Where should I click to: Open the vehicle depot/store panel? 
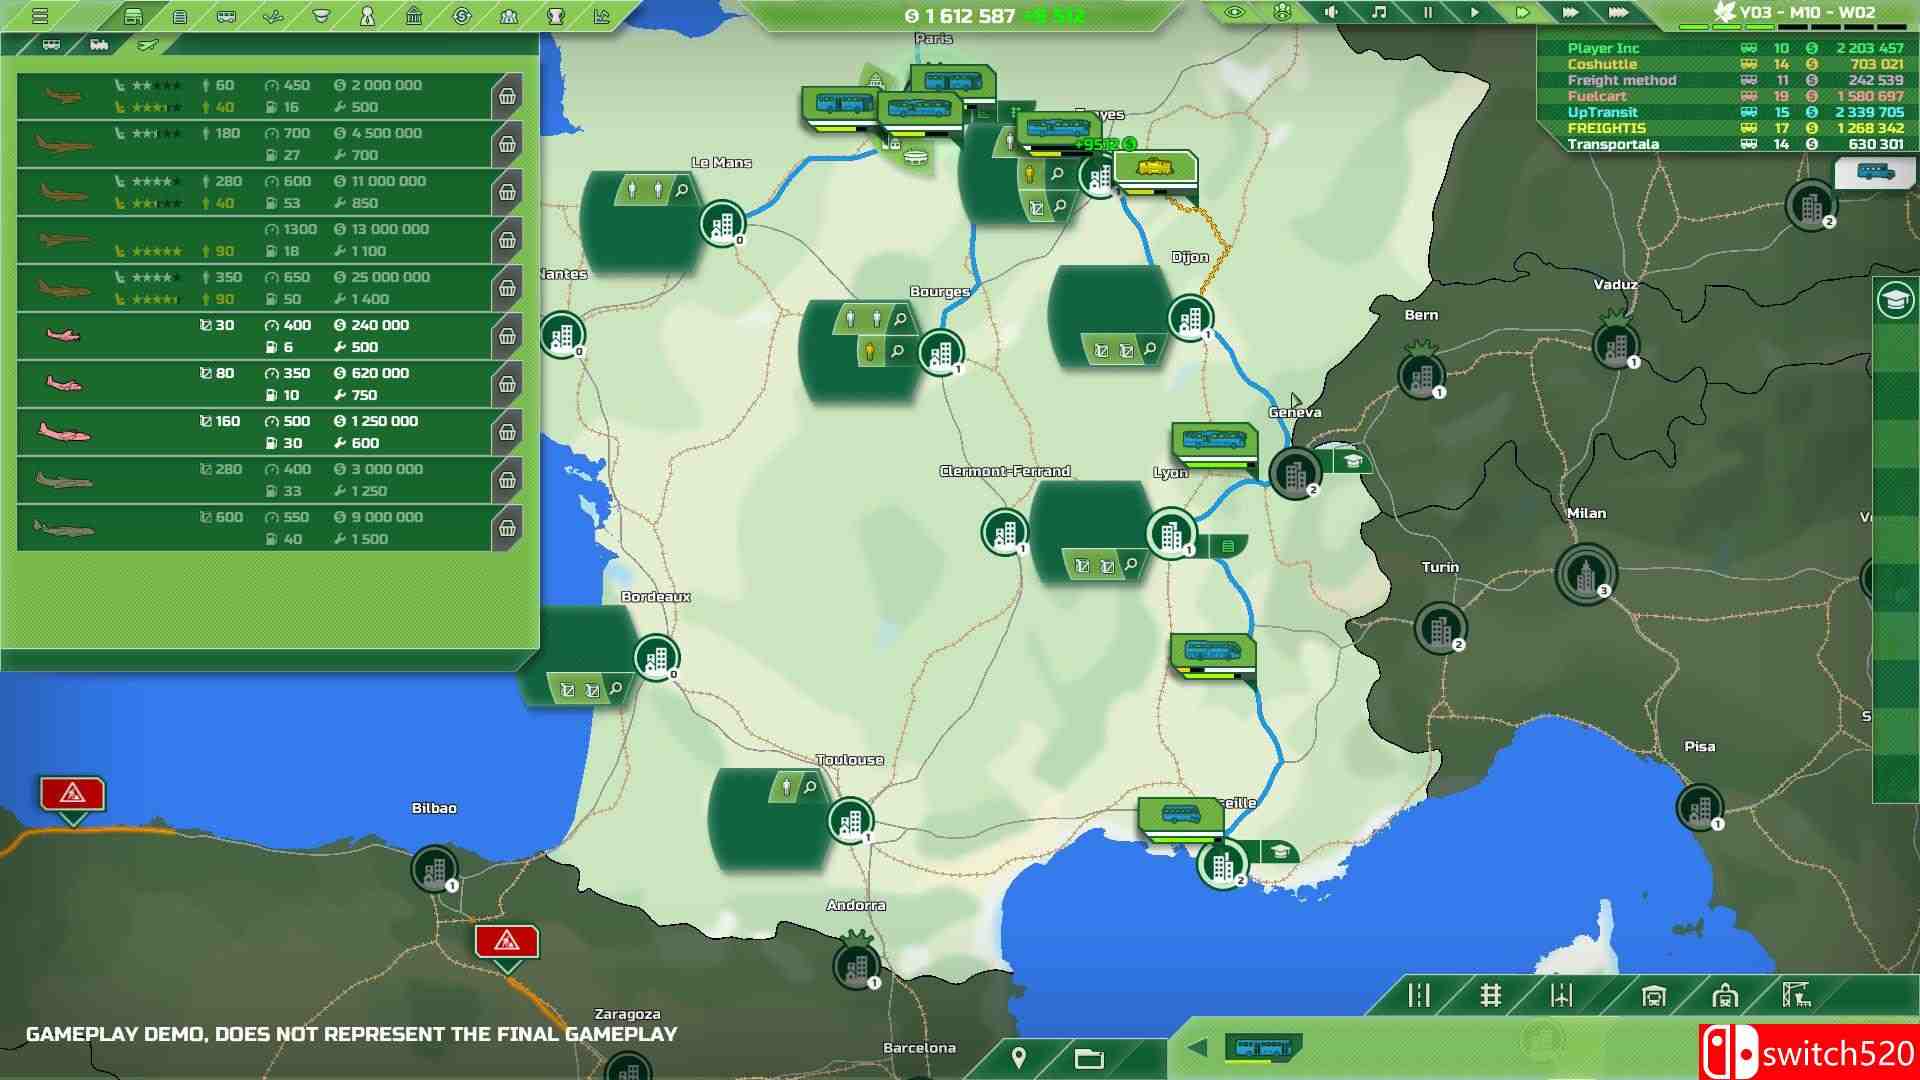[x=134, y=17]
